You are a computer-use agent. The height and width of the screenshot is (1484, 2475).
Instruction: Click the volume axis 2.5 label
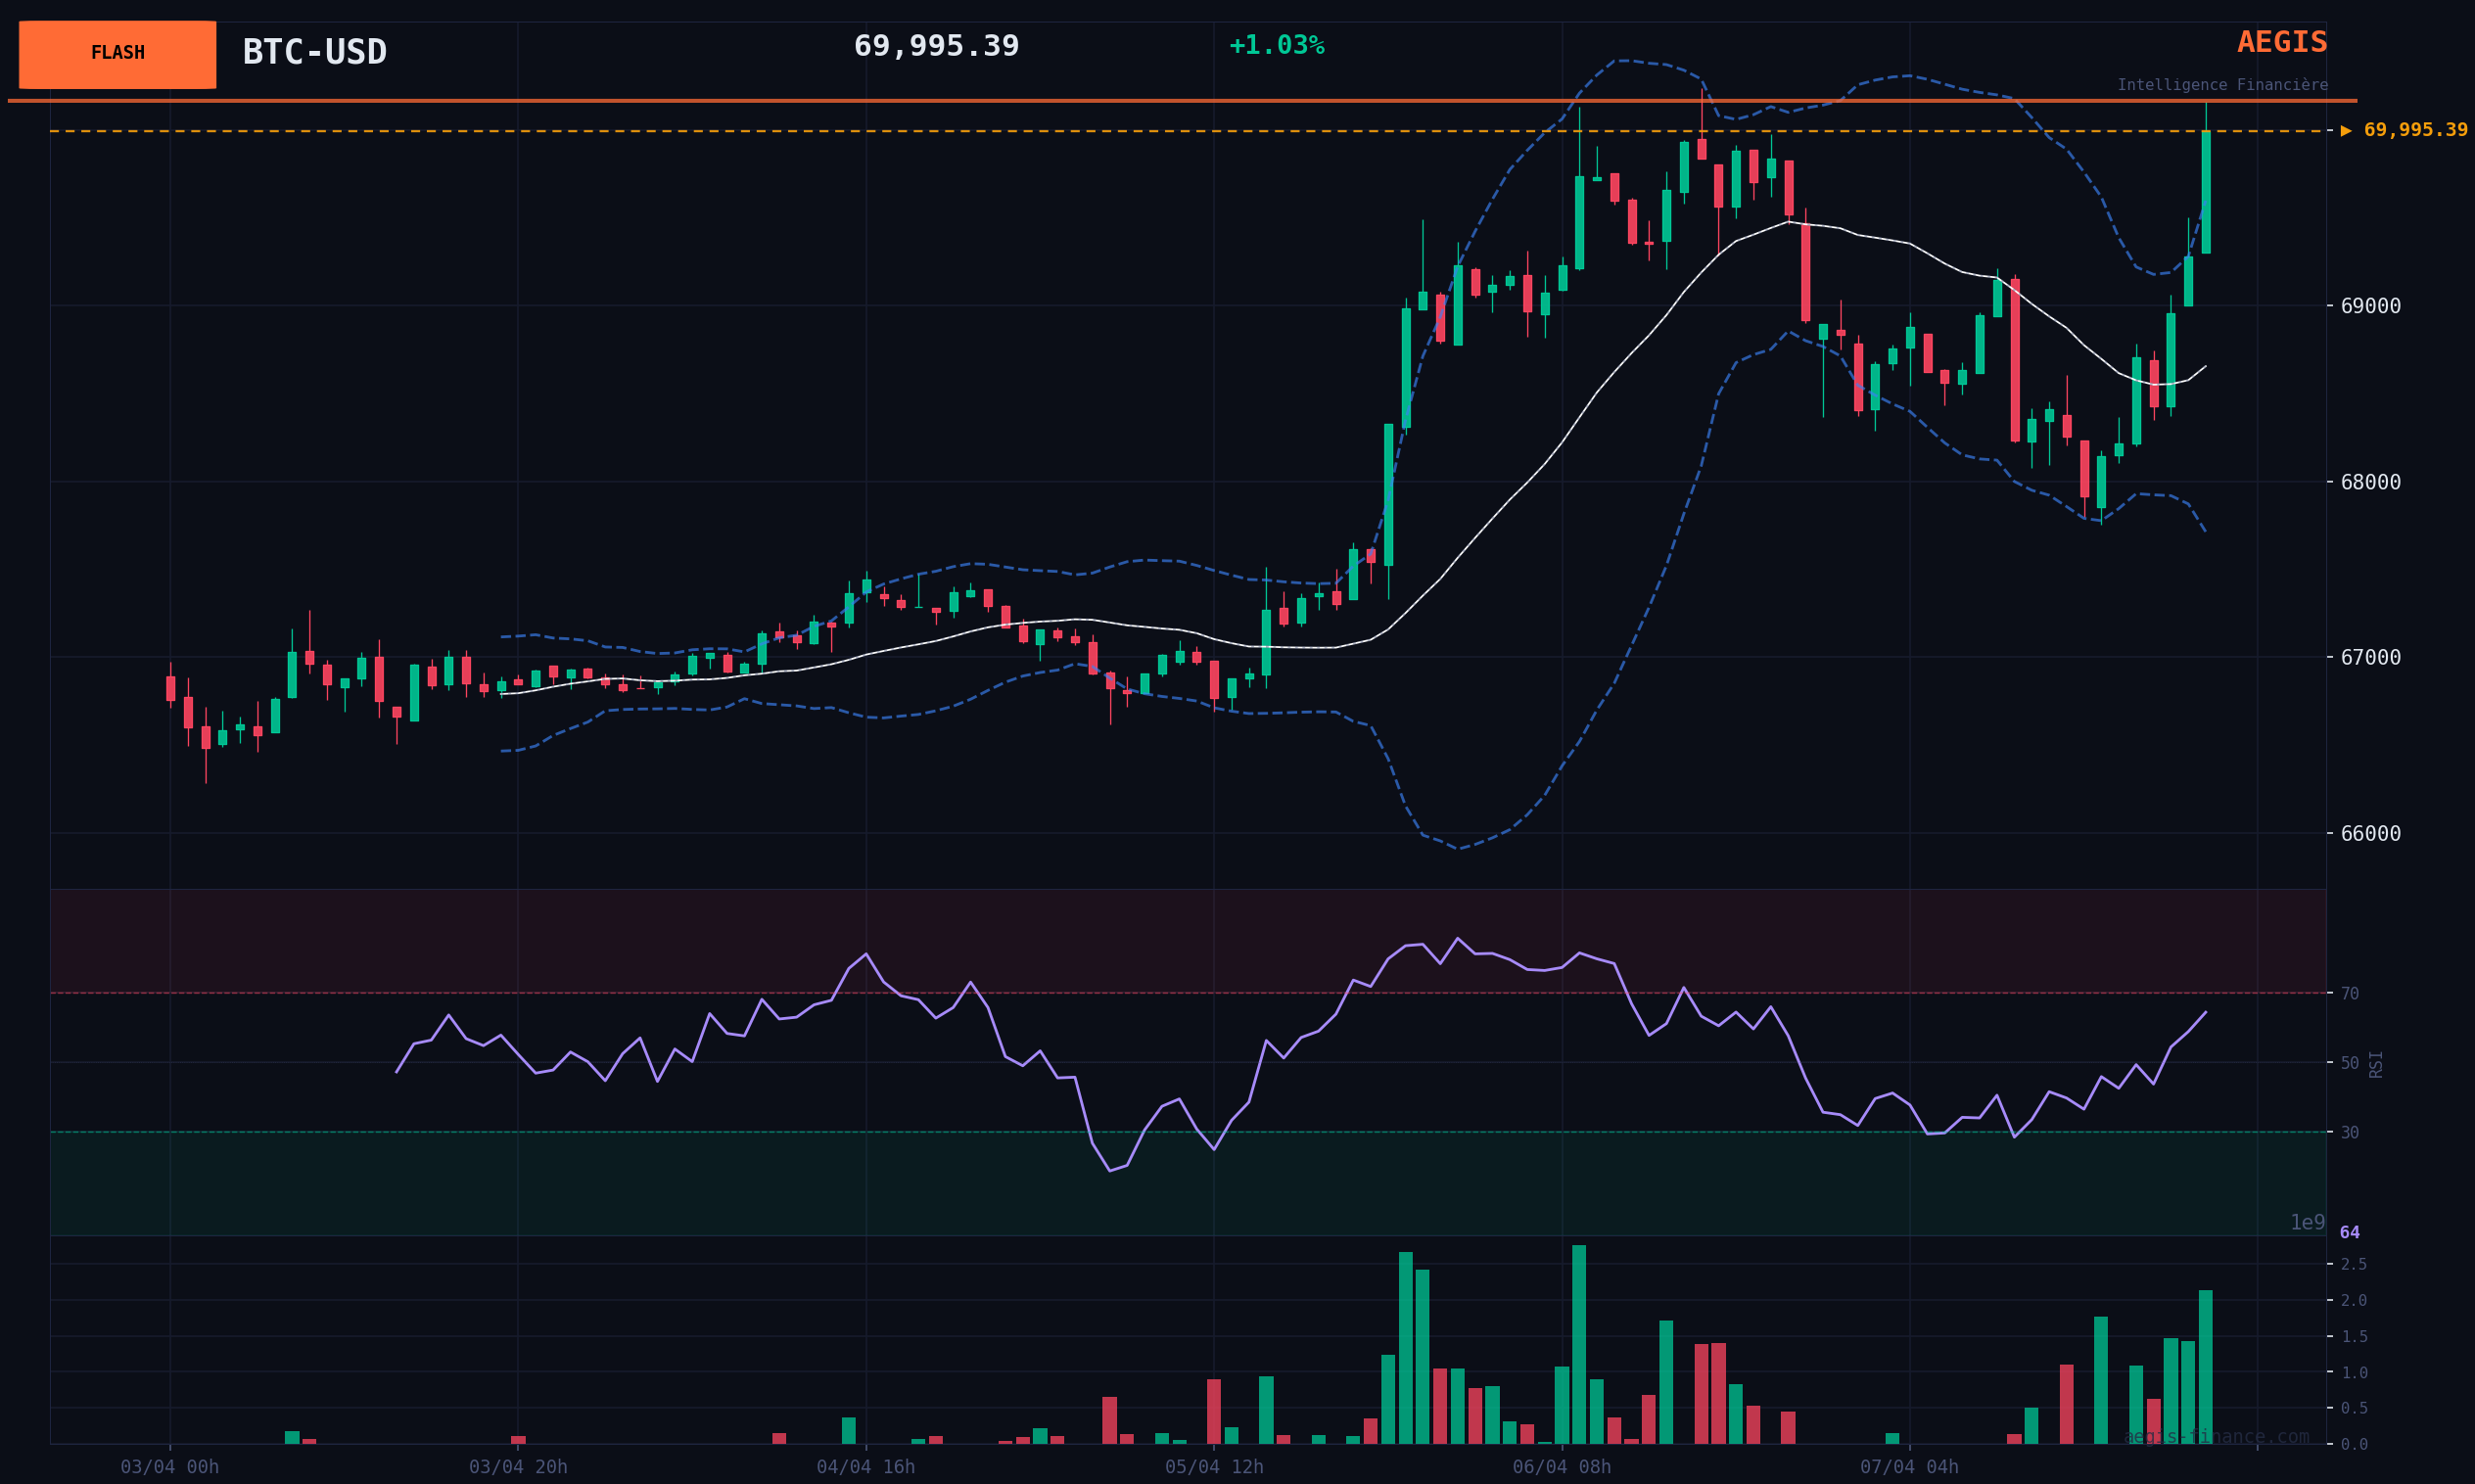pyautogui.click(x=2353, y=1265)
